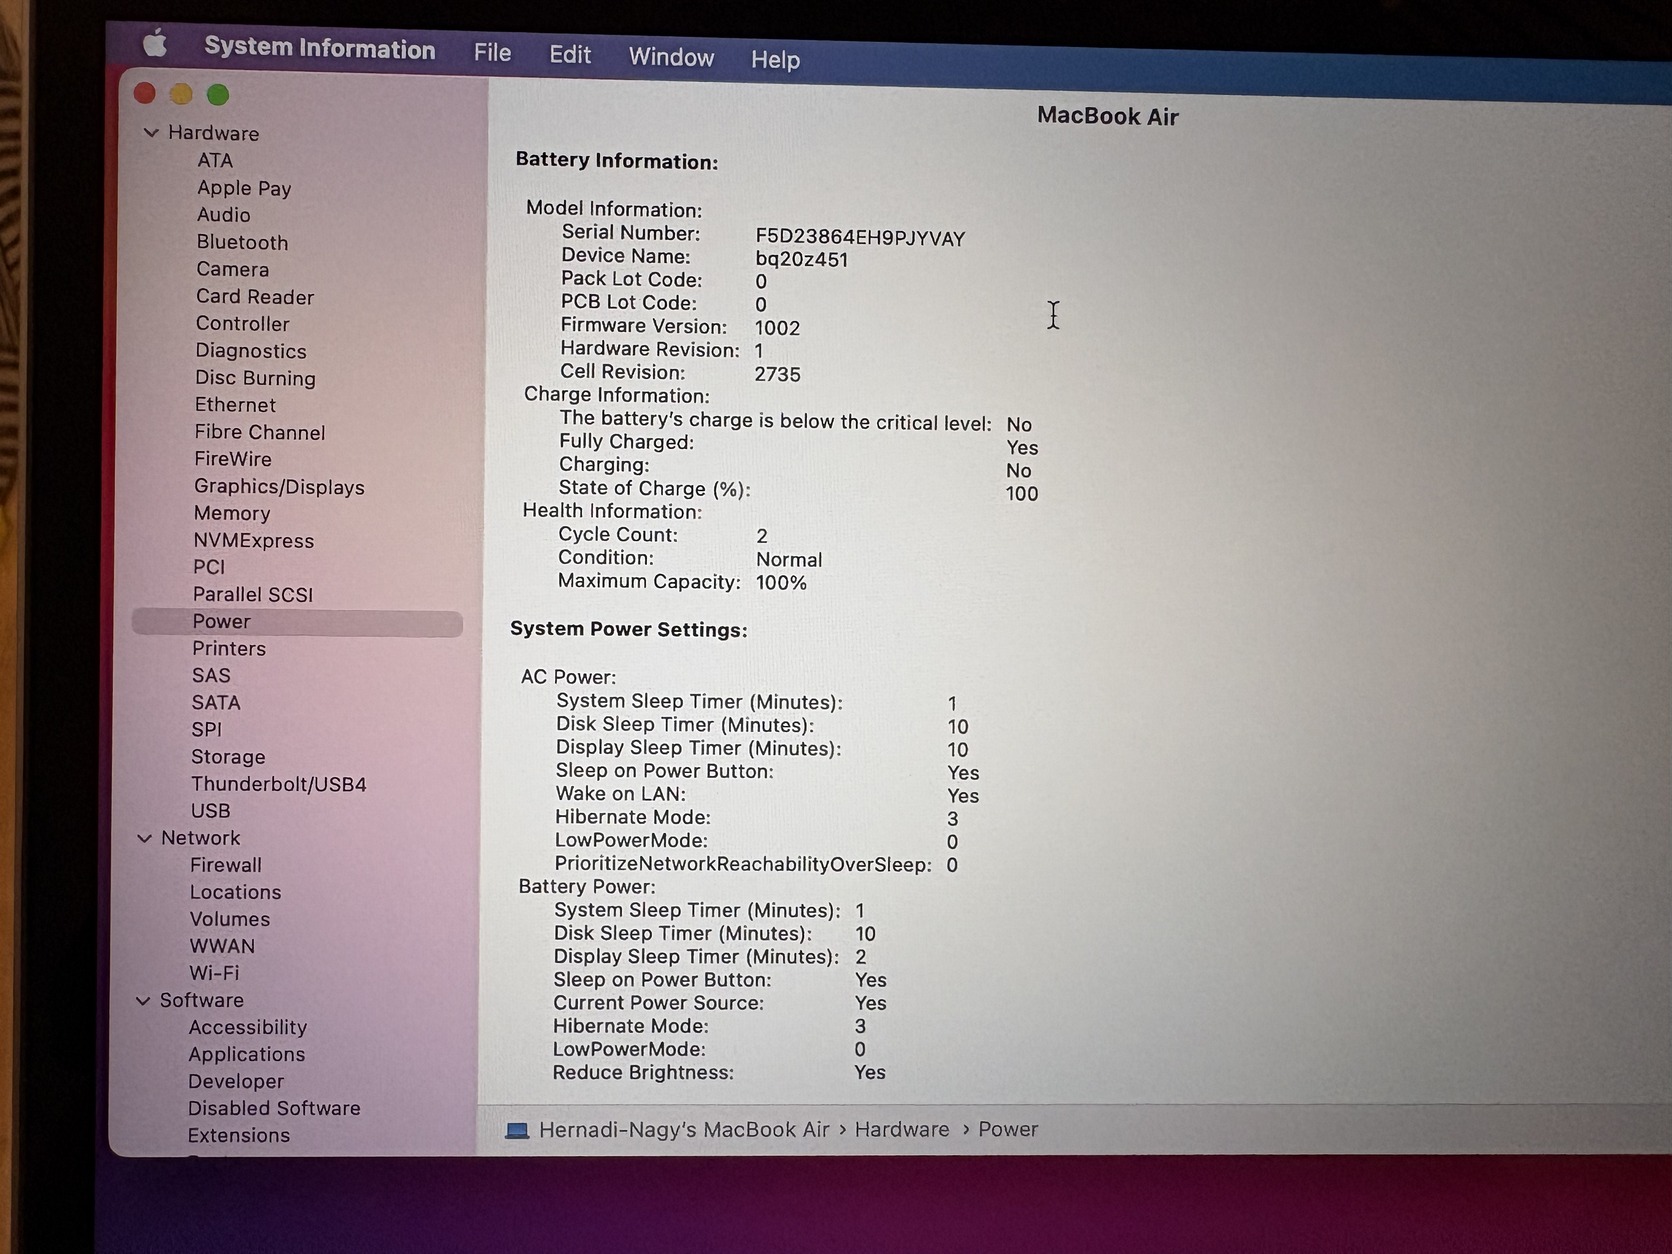Viewport: 1672px width, 1254px height.
Task: Open the Apple menu
Action: [155, 43]
